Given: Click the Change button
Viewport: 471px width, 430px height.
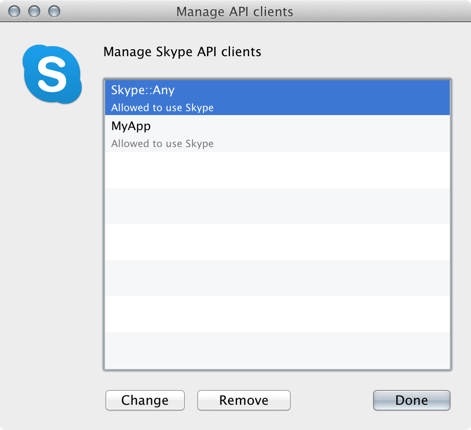Looking at the screenshot, I should [x=145, y=400].
